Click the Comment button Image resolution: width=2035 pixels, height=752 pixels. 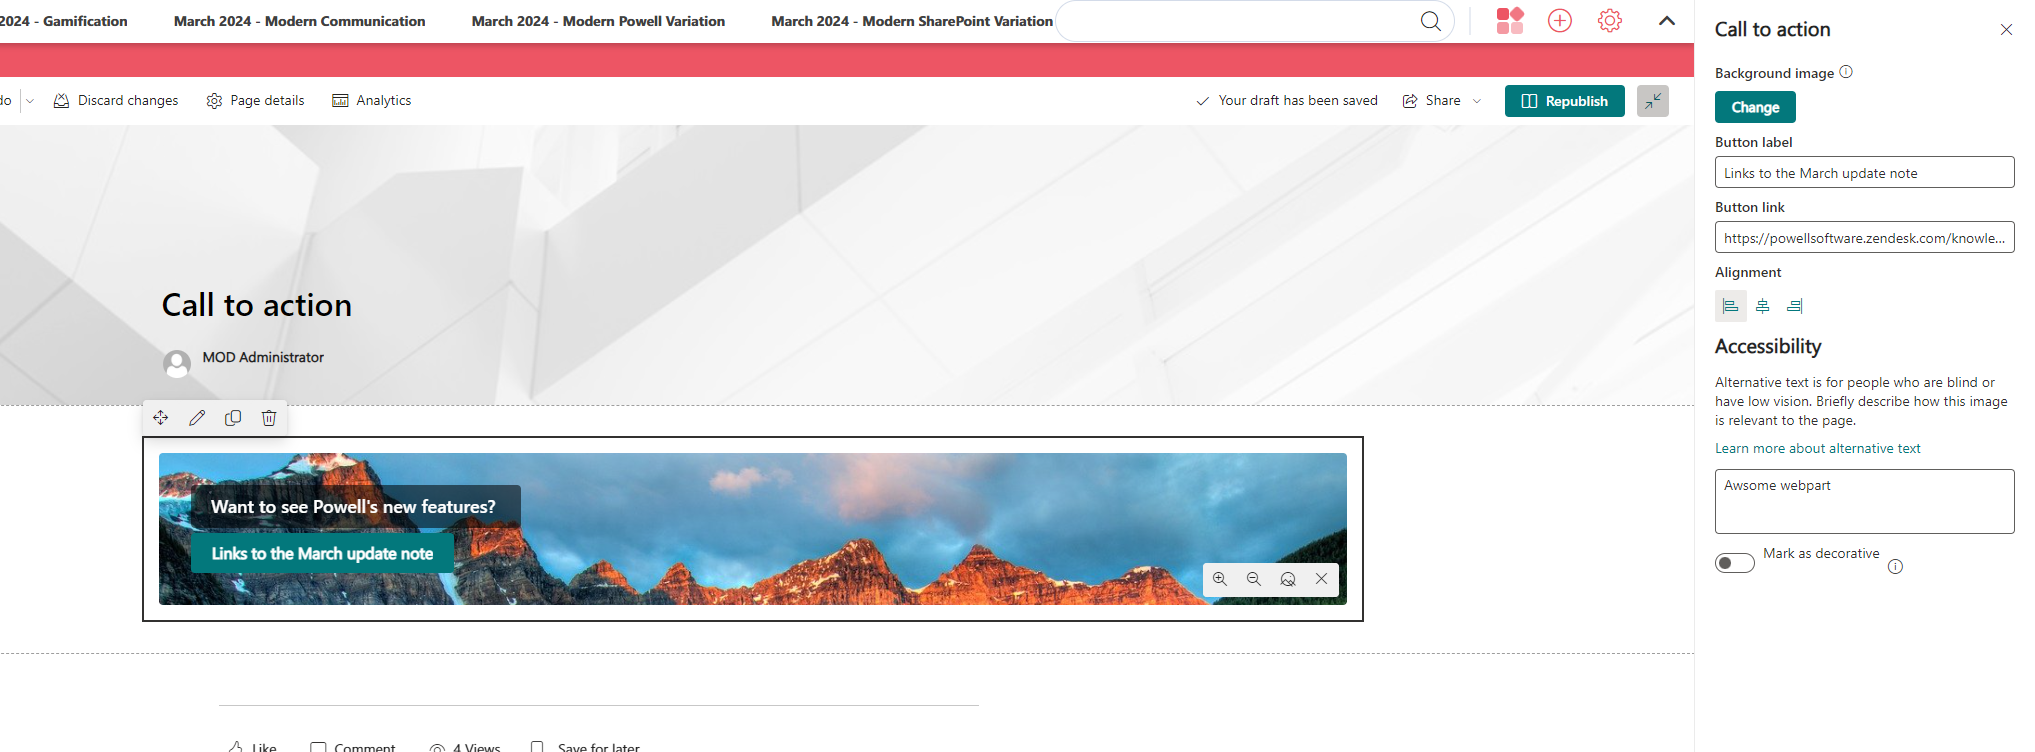coord(353,746)
